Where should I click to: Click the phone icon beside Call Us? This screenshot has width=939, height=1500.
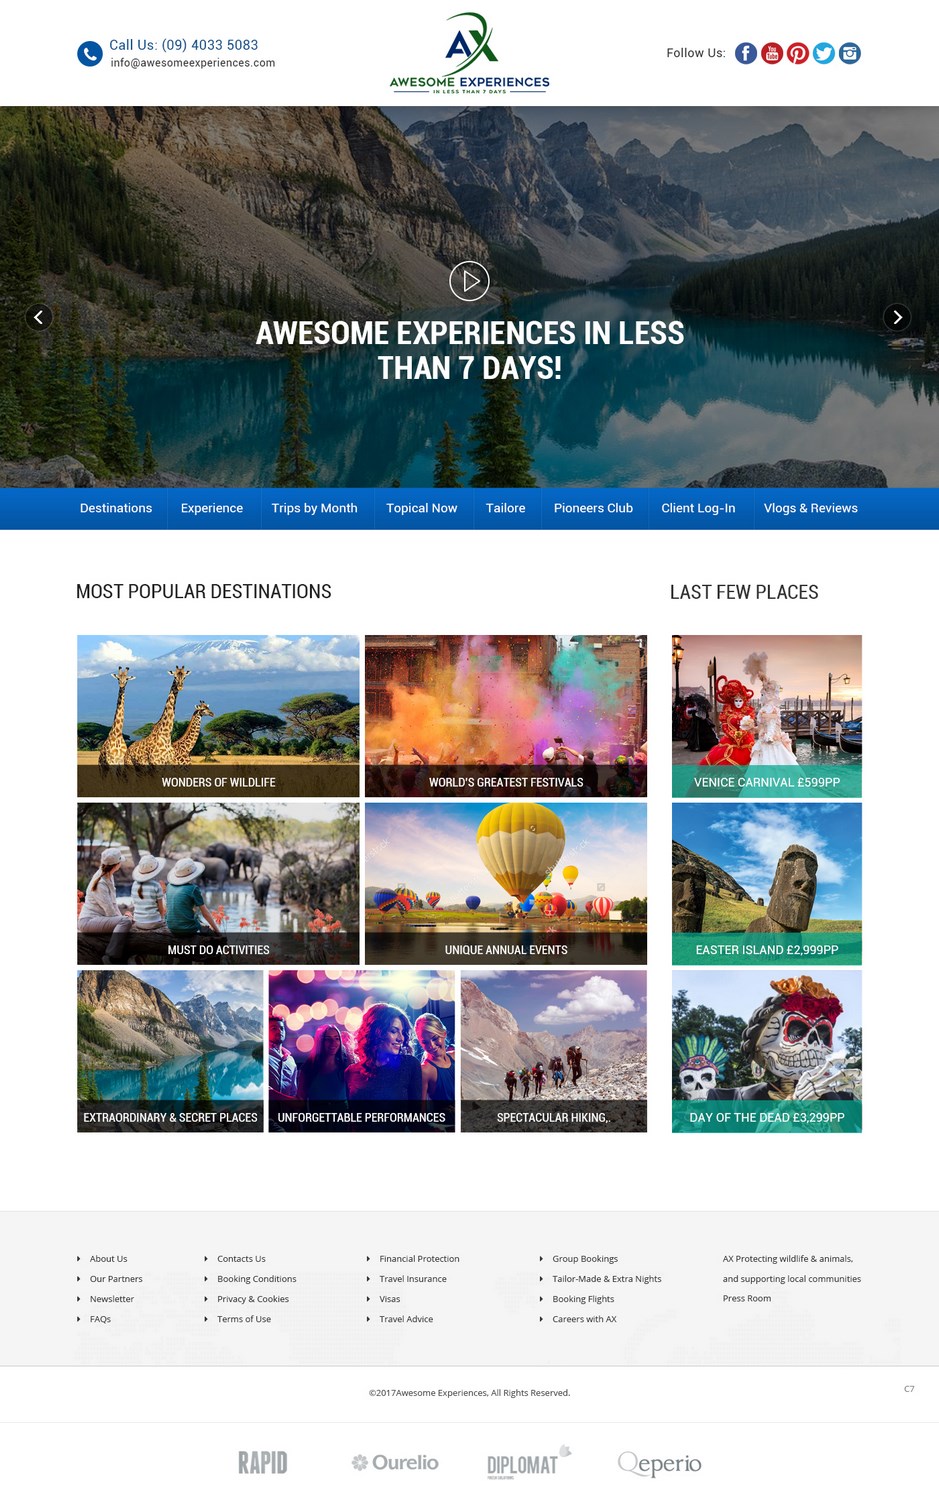[90, 54]
